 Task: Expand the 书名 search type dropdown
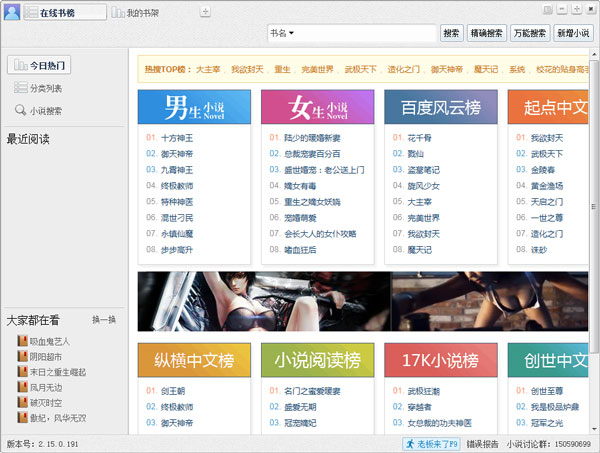[282, 33]
